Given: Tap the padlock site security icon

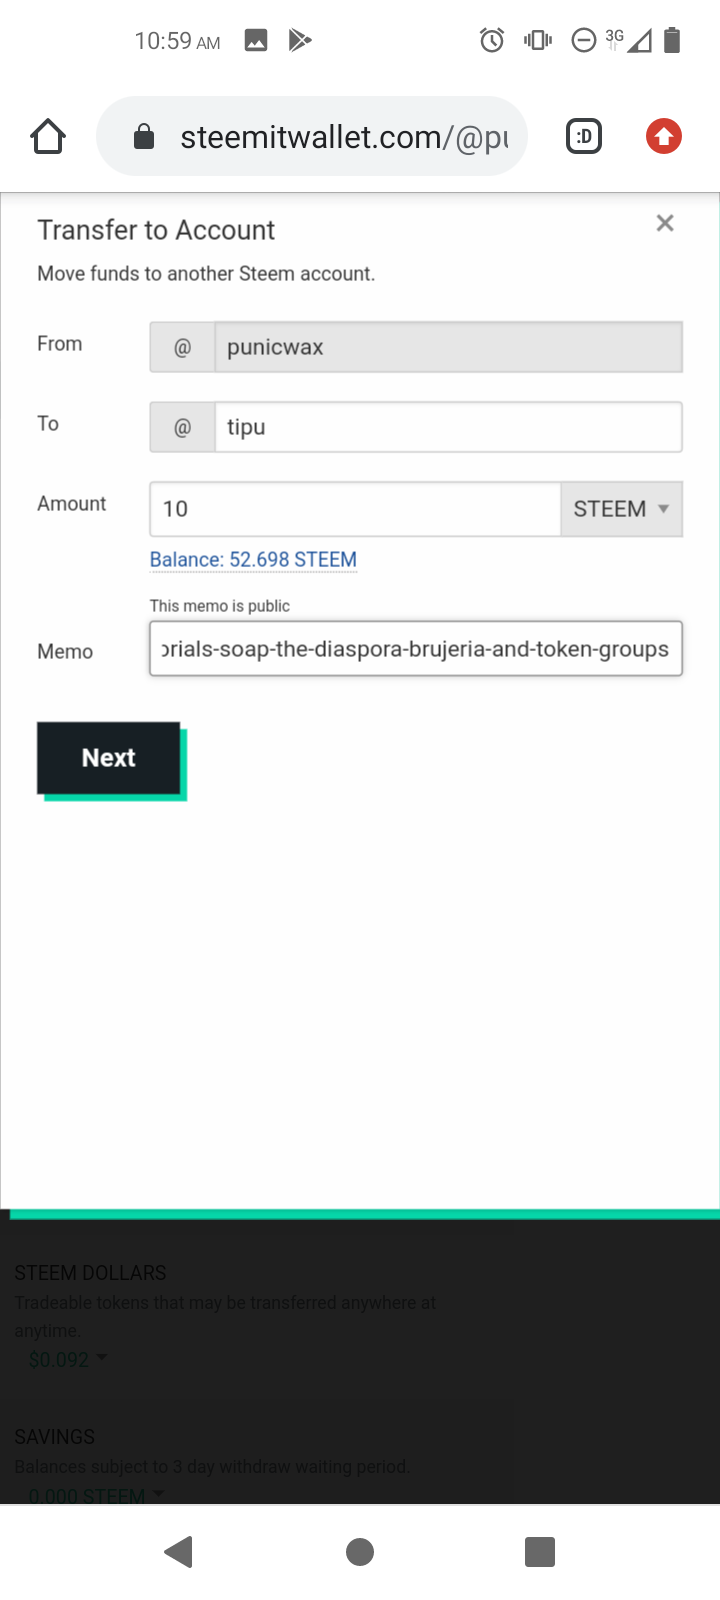Looking at the screenshot, I should click(144, 136).
